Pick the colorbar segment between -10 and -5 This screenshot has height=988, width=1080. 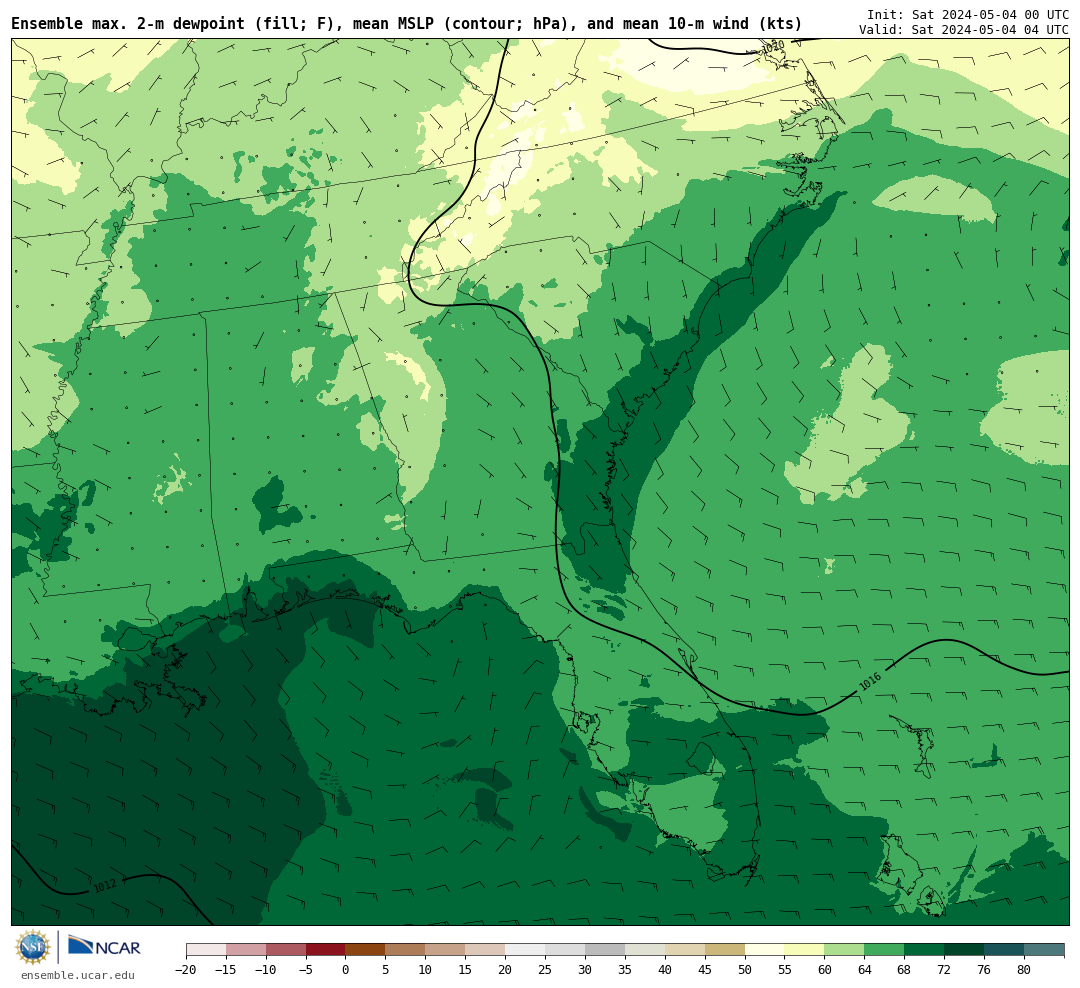point(286,950)
